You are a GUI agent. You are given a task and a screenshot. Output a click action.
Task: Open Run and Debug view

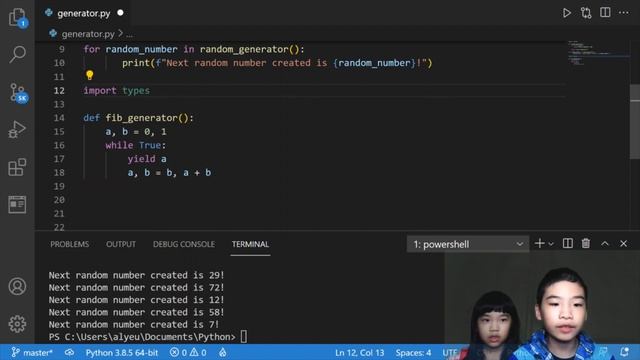(17, 129)
